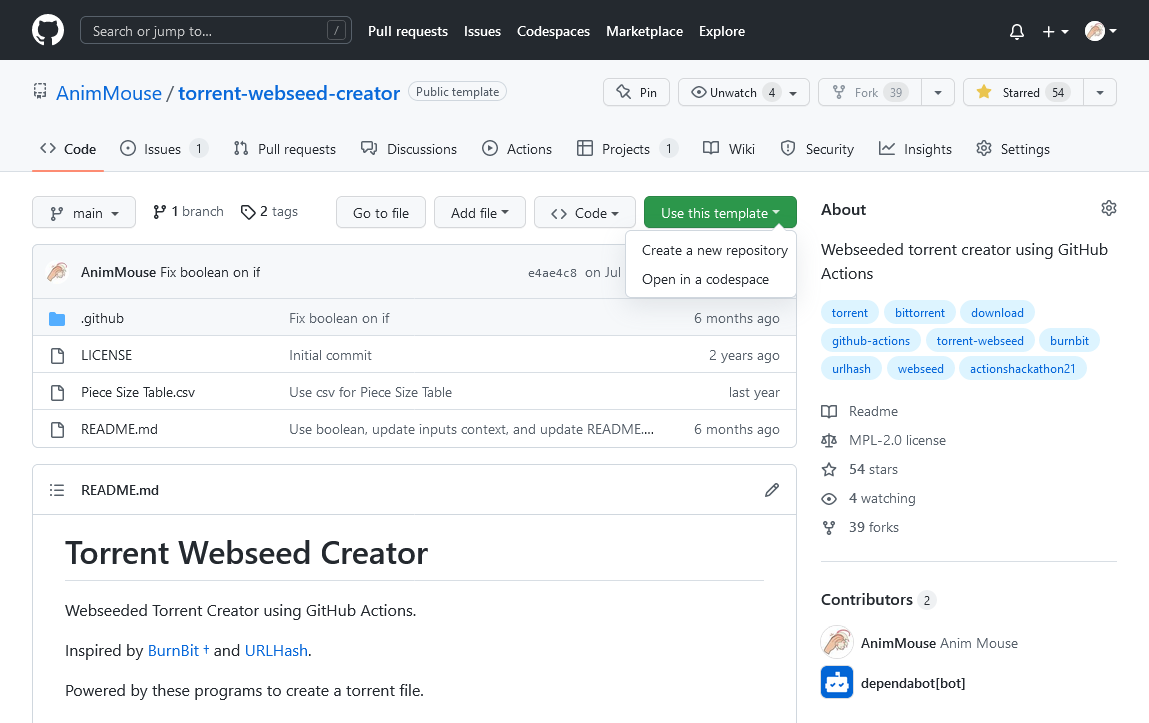
Task: Go to the Discussions tab
Action: pyautogui.click(x=409, y=149)
